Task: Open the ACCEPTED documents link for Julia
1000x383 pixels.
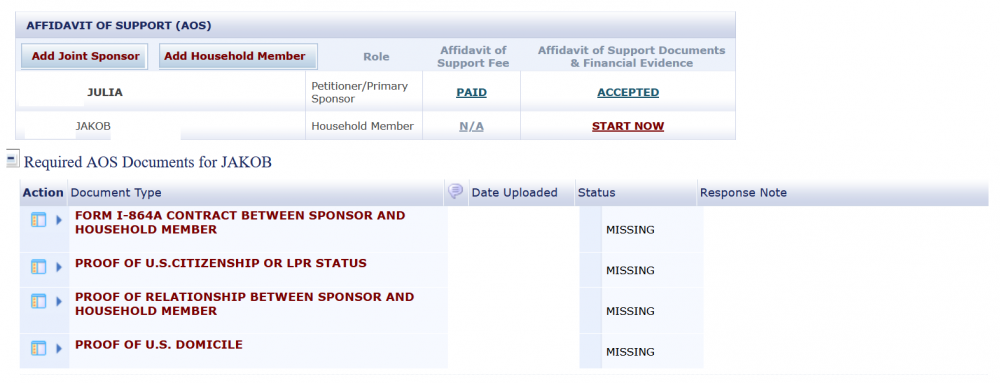Action: tap(628, 92)
